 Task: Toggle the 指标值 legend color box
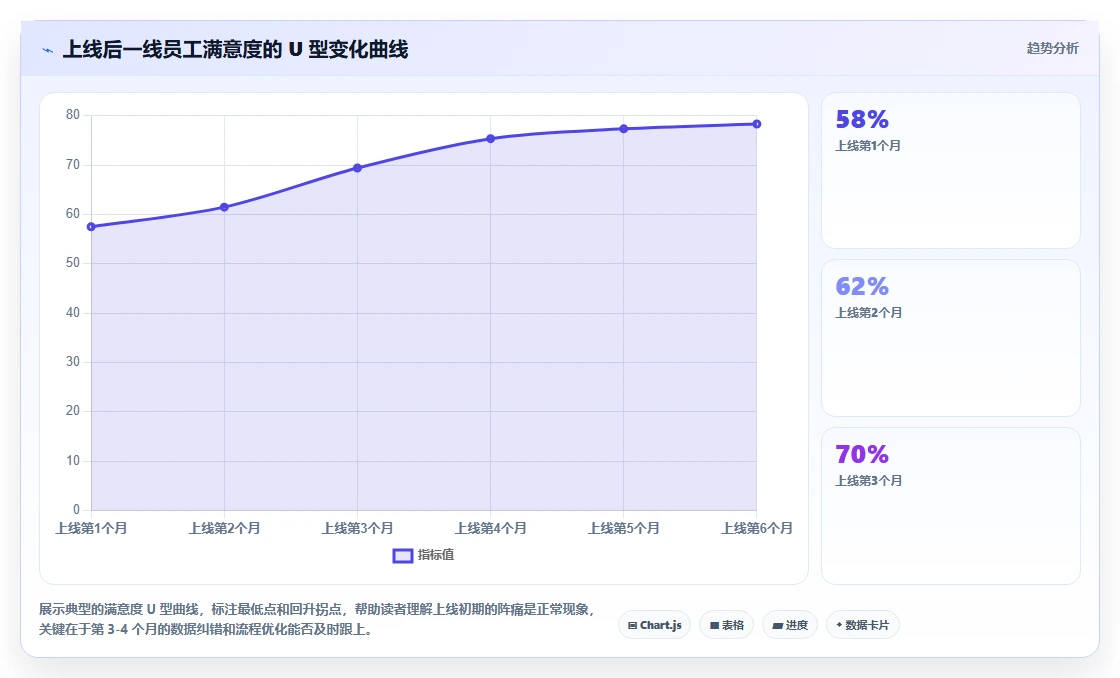tap(403, 555)
